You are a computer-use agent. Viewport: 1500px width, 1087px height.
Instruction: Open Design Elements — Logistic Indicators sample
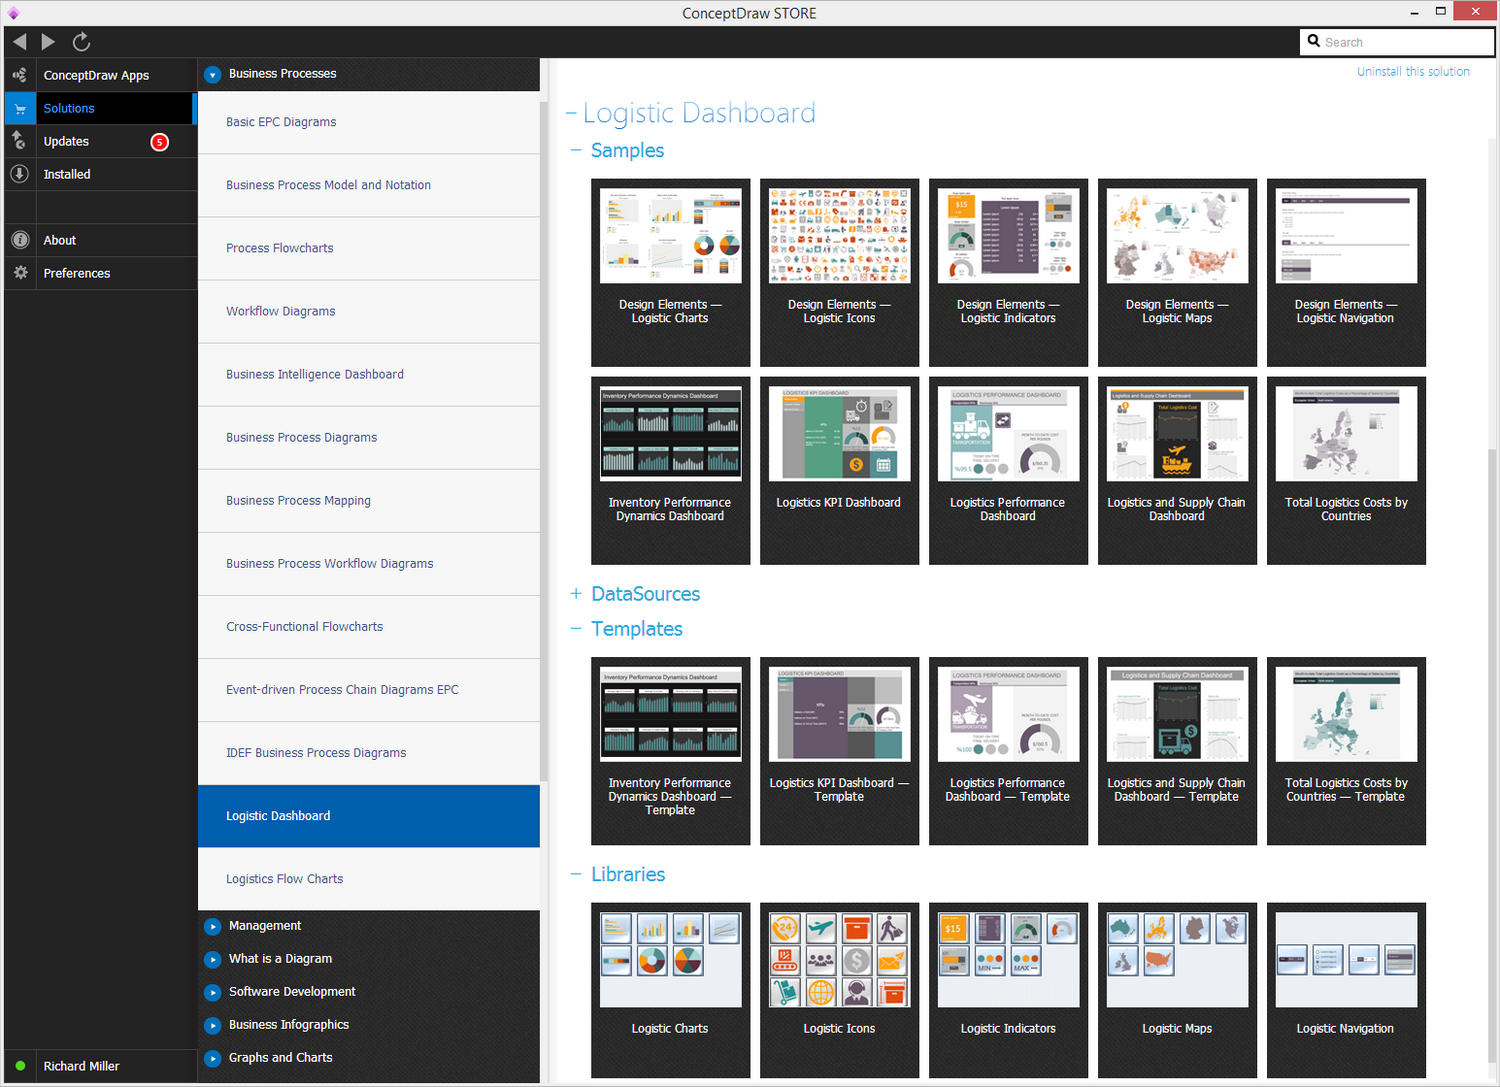[1008, 273]
